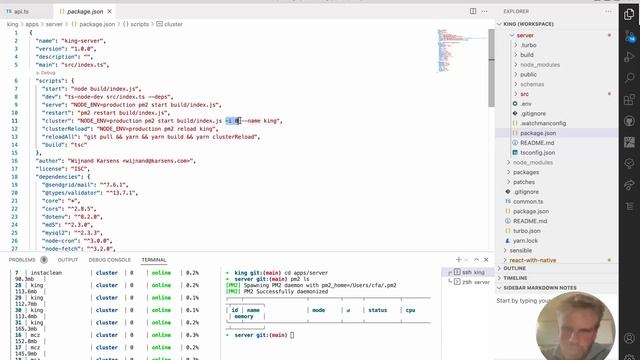Expand the packages folder
640x360 pixels.
point(526,172)
